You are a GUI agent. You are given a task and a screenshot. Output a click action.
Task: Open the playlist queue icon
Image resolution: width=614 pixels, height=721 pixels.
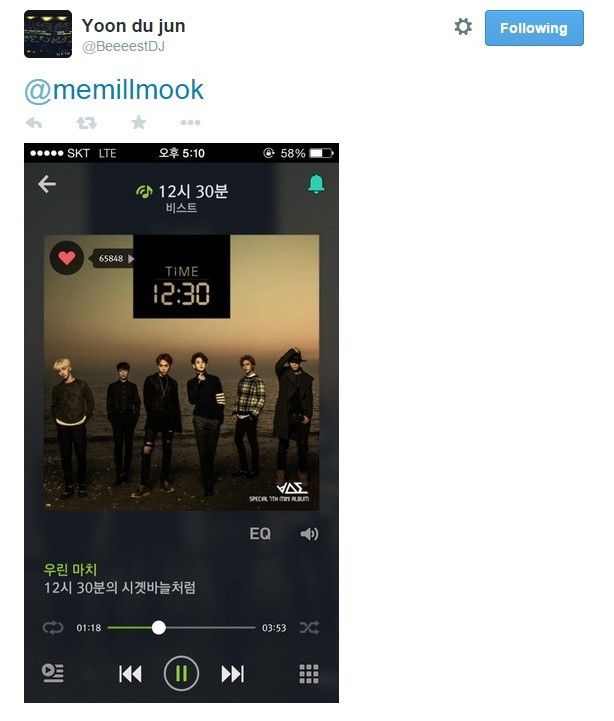(52, 673)
